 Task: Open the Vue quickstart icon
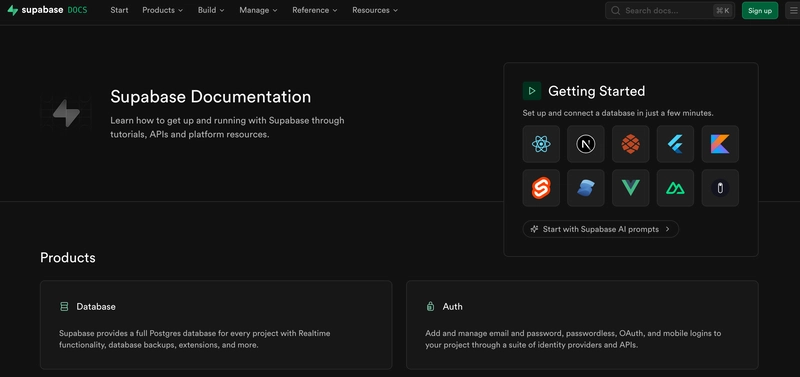(x=631, y=188)
